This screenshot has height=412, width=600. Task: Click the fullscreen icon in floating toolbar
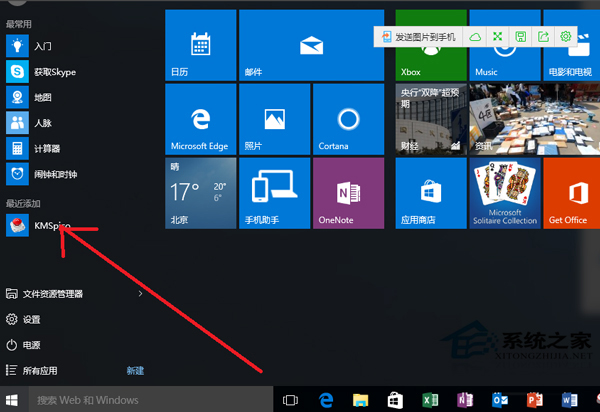click(499, 37)
